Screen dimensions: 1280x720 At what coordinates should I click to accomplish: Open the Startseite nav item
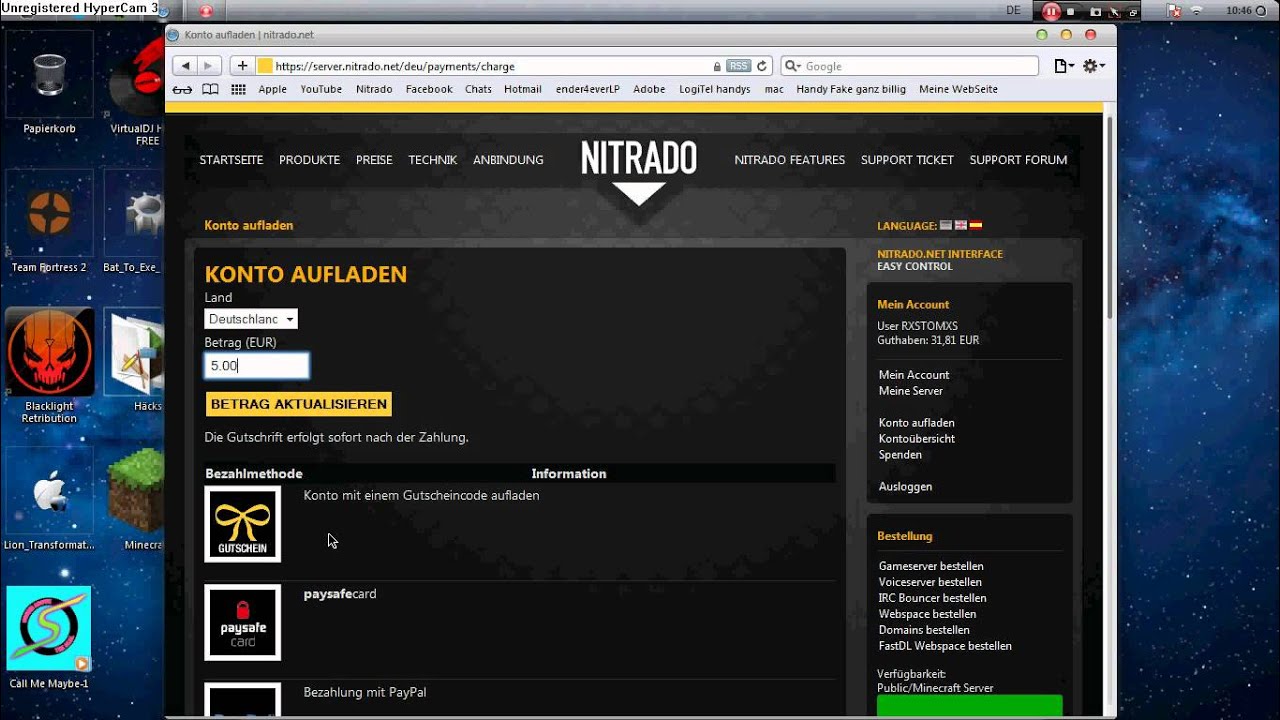tap(231, 160)
